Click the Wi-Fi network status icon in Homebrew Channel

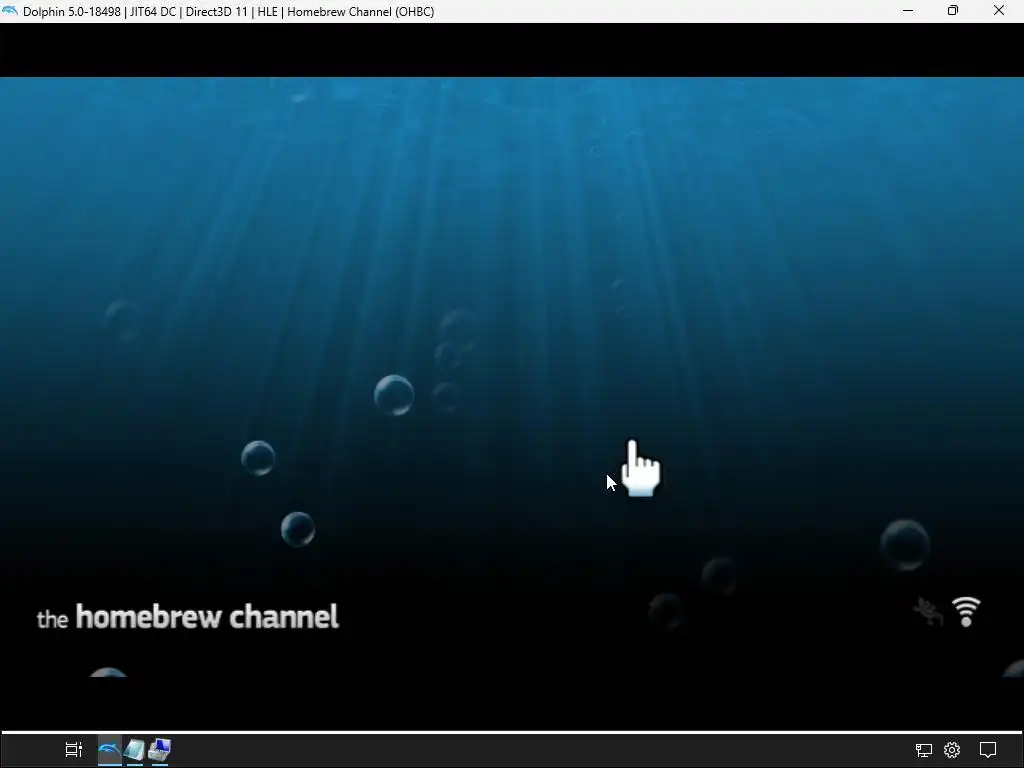coord(967,612)
